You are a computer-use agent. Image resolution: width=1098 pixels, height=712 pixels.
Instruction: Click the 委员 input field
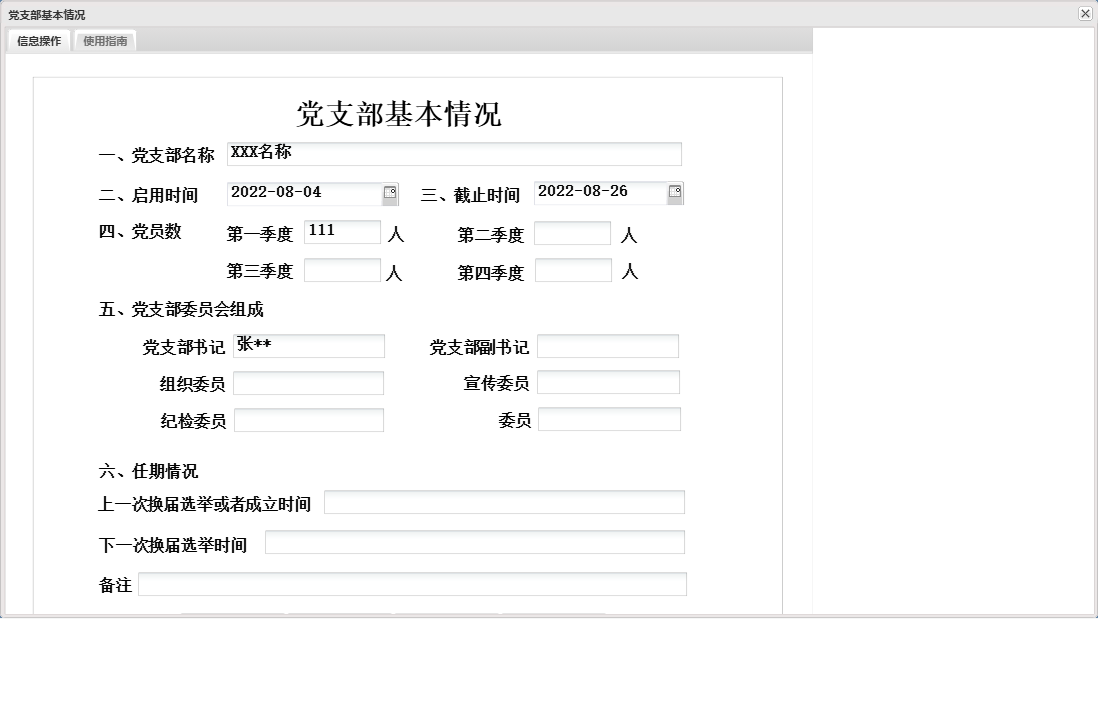click(608, 418)
